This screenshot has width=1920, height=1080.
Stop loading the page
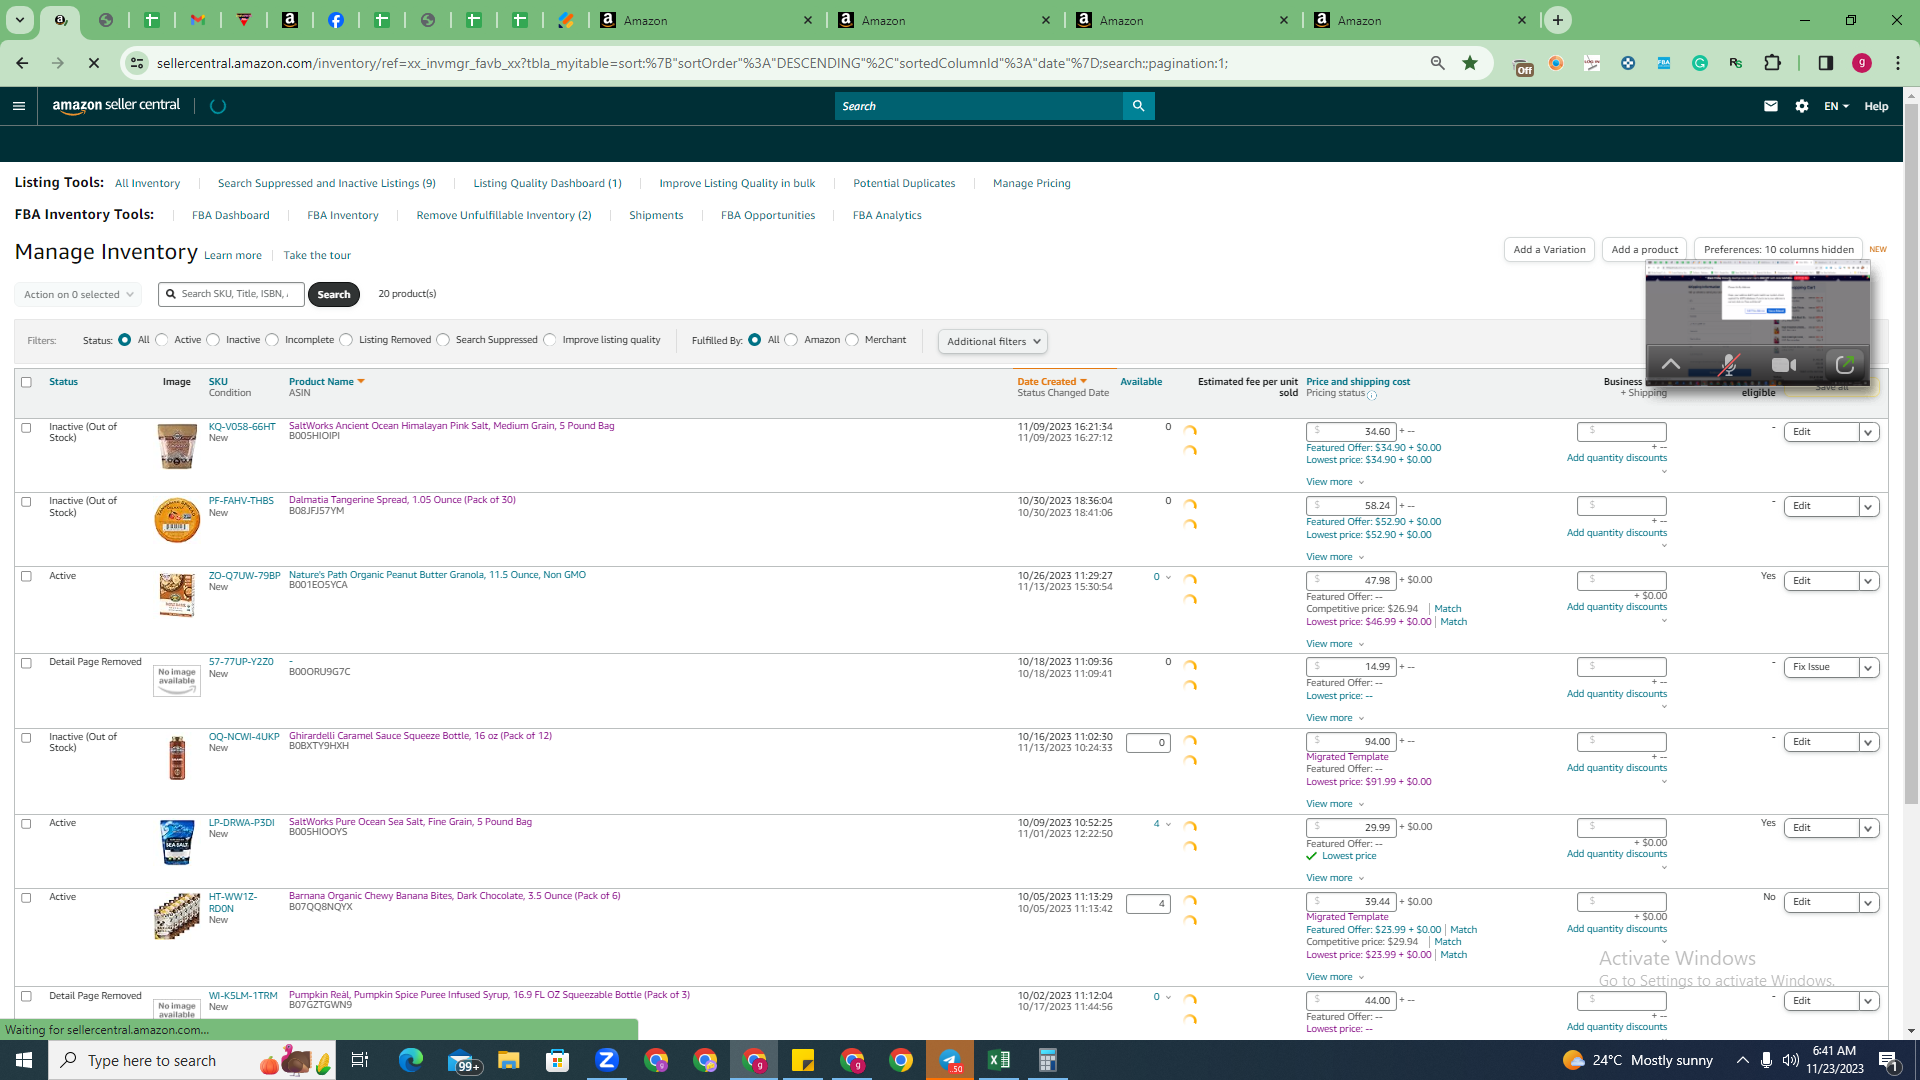(x=94, y=63)
